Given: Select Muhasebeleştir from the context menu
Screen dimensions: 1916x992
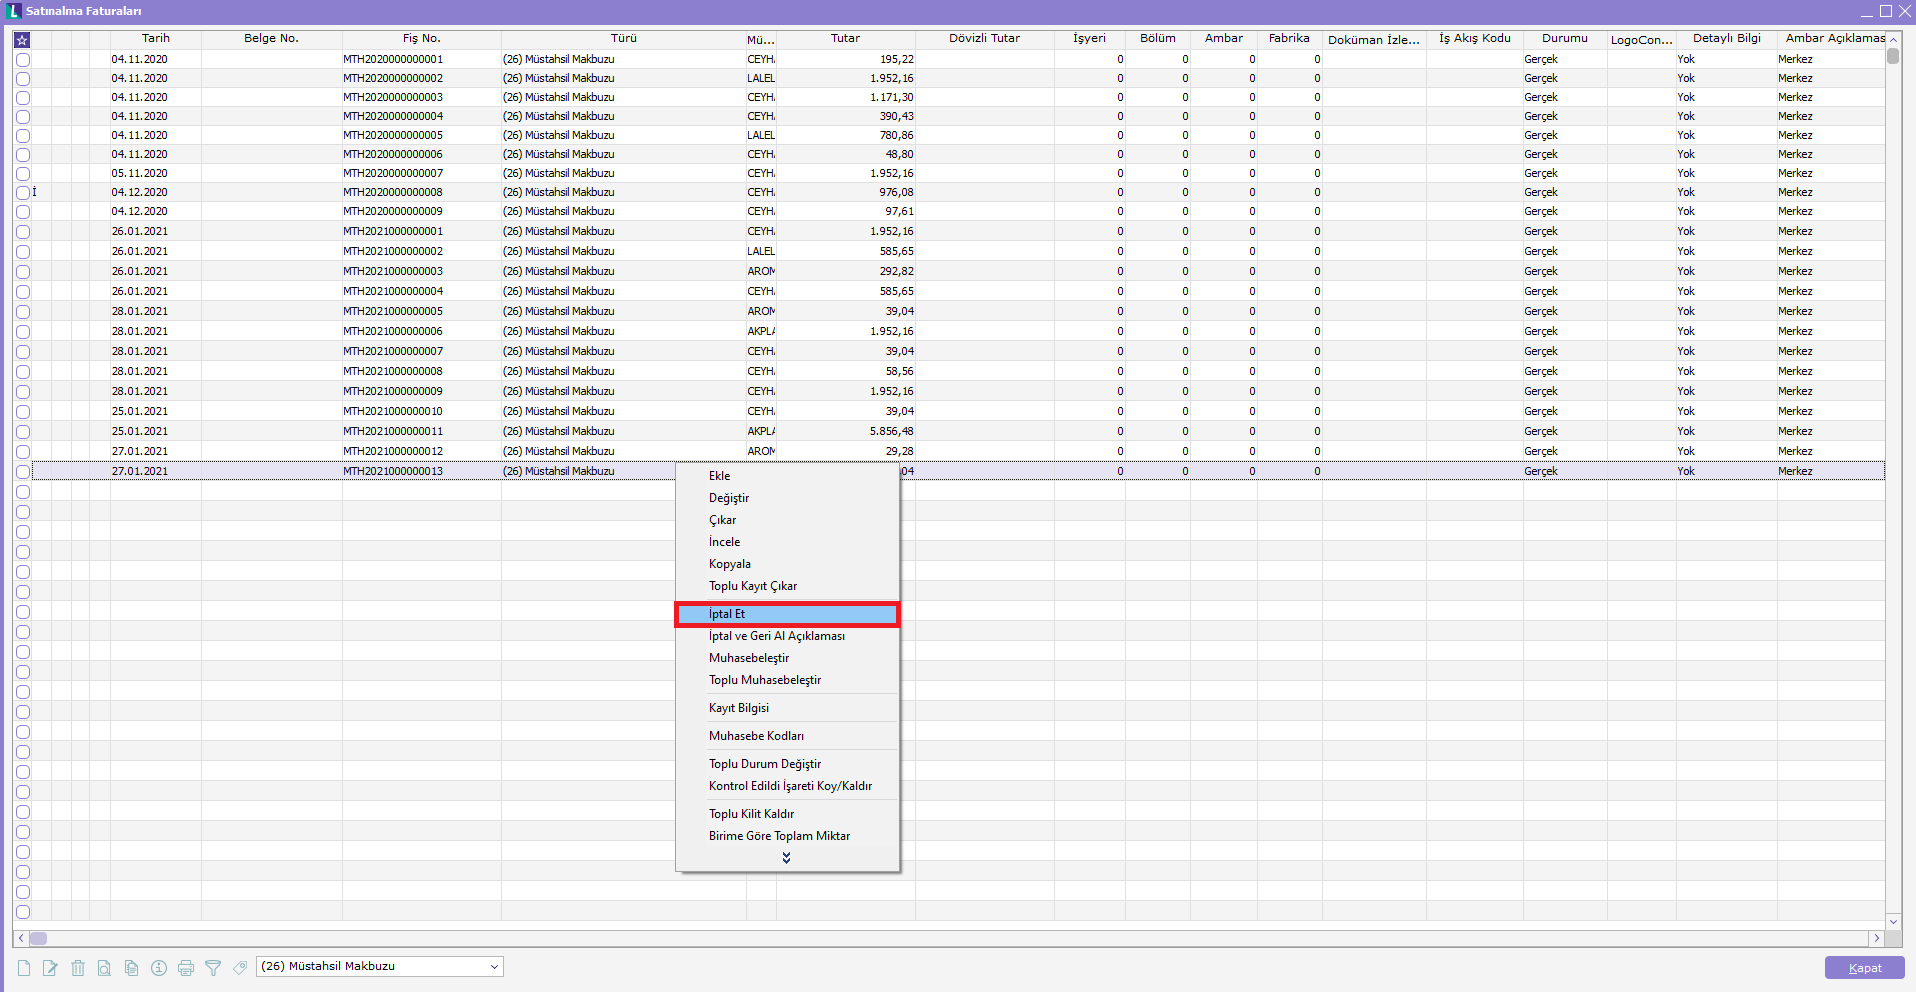Looking at the screenshot, I should 749,658.
